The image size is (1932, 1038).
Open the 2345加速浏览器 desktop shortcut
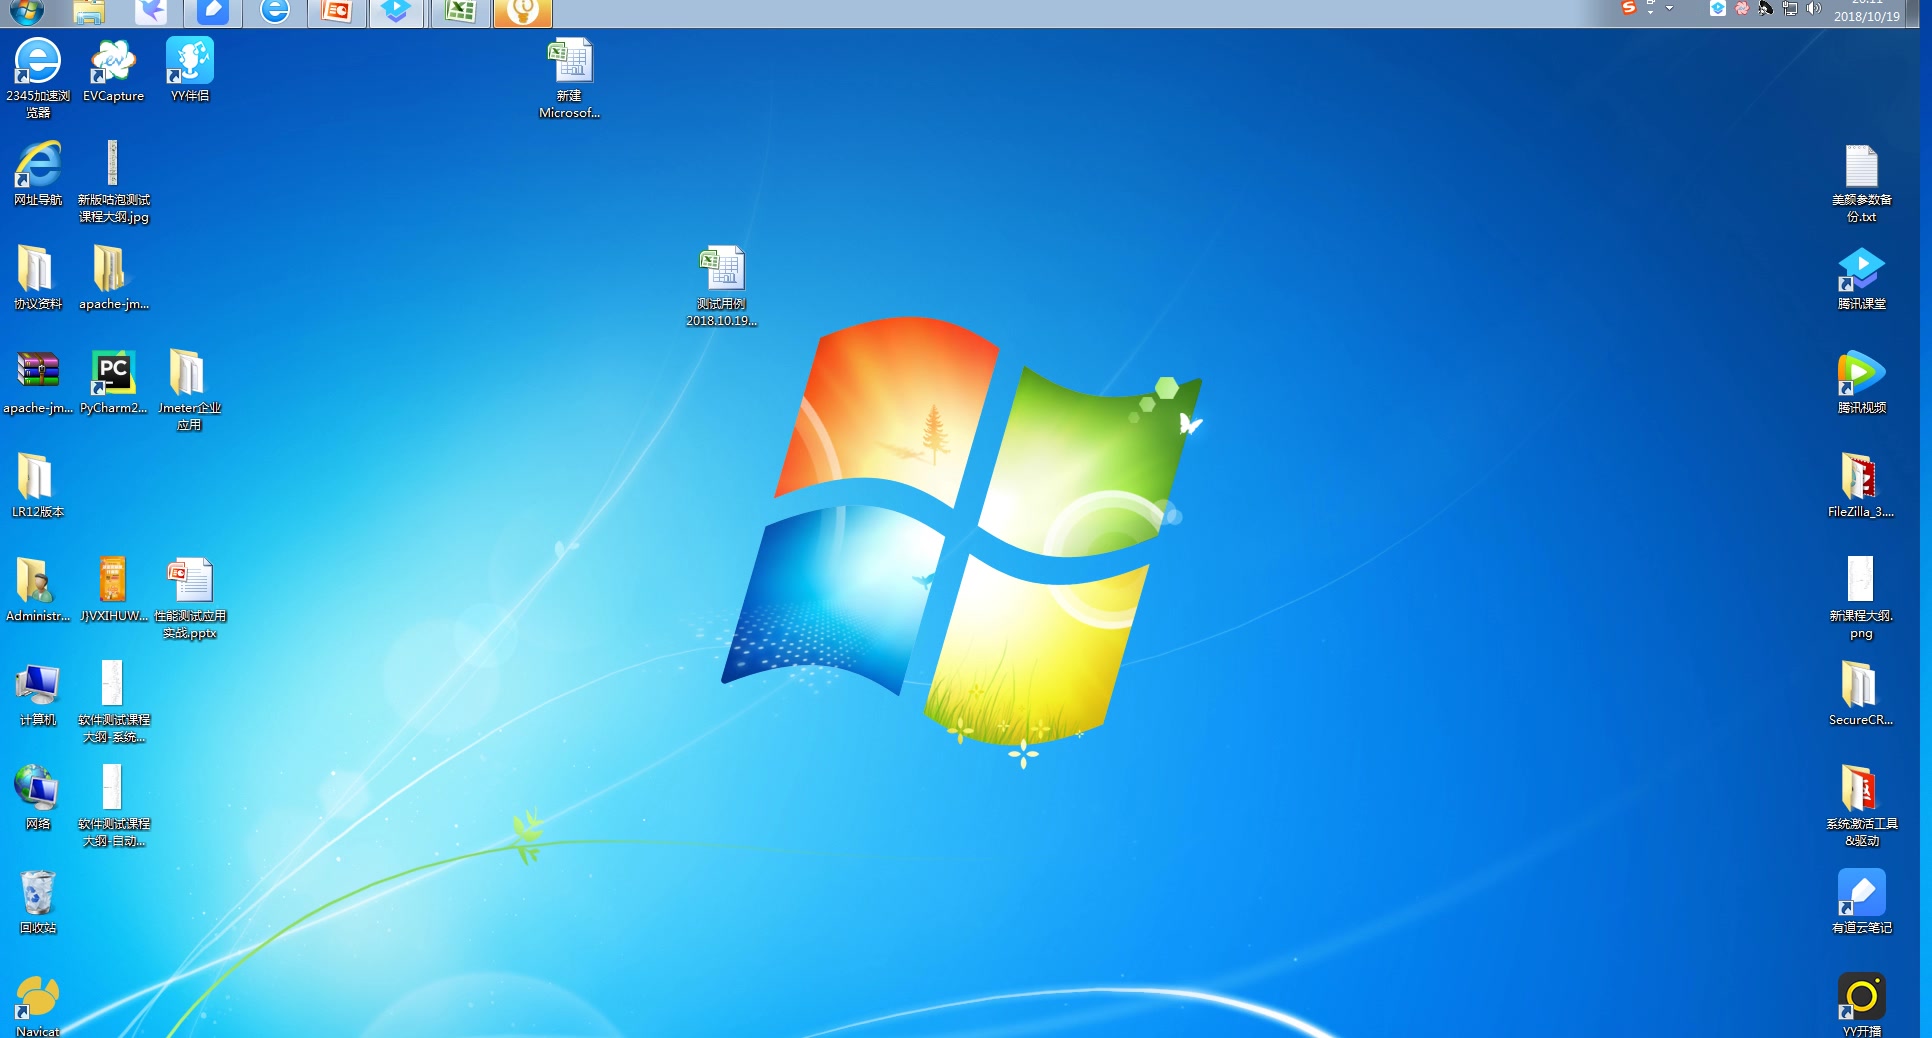[x=38, y=77]
